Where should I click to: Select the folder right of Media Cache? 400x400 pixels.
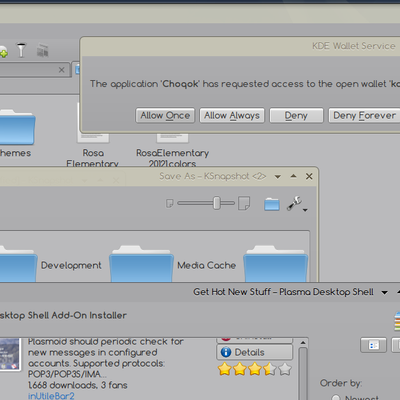coord(276,264)
